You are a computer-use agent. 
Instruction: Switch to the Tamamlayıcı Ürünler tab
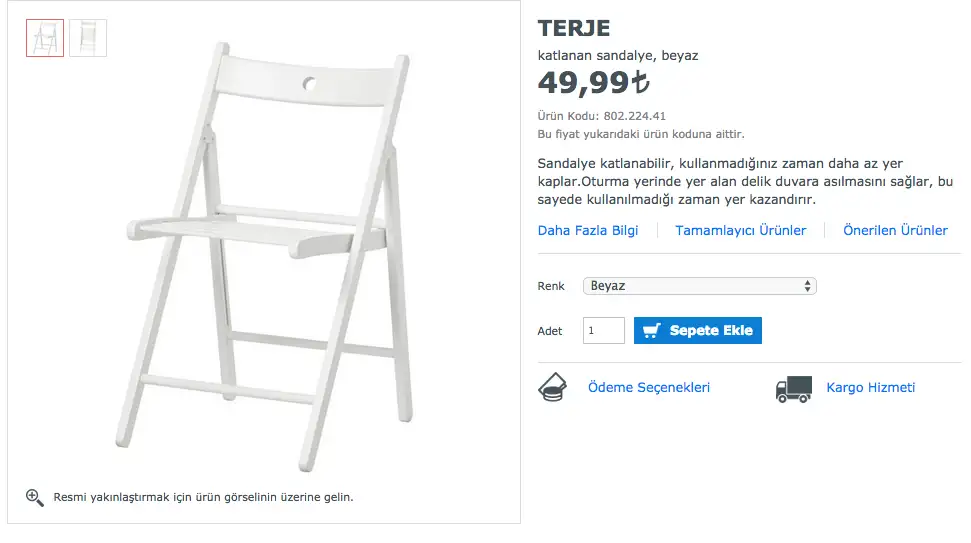(740, 231)
